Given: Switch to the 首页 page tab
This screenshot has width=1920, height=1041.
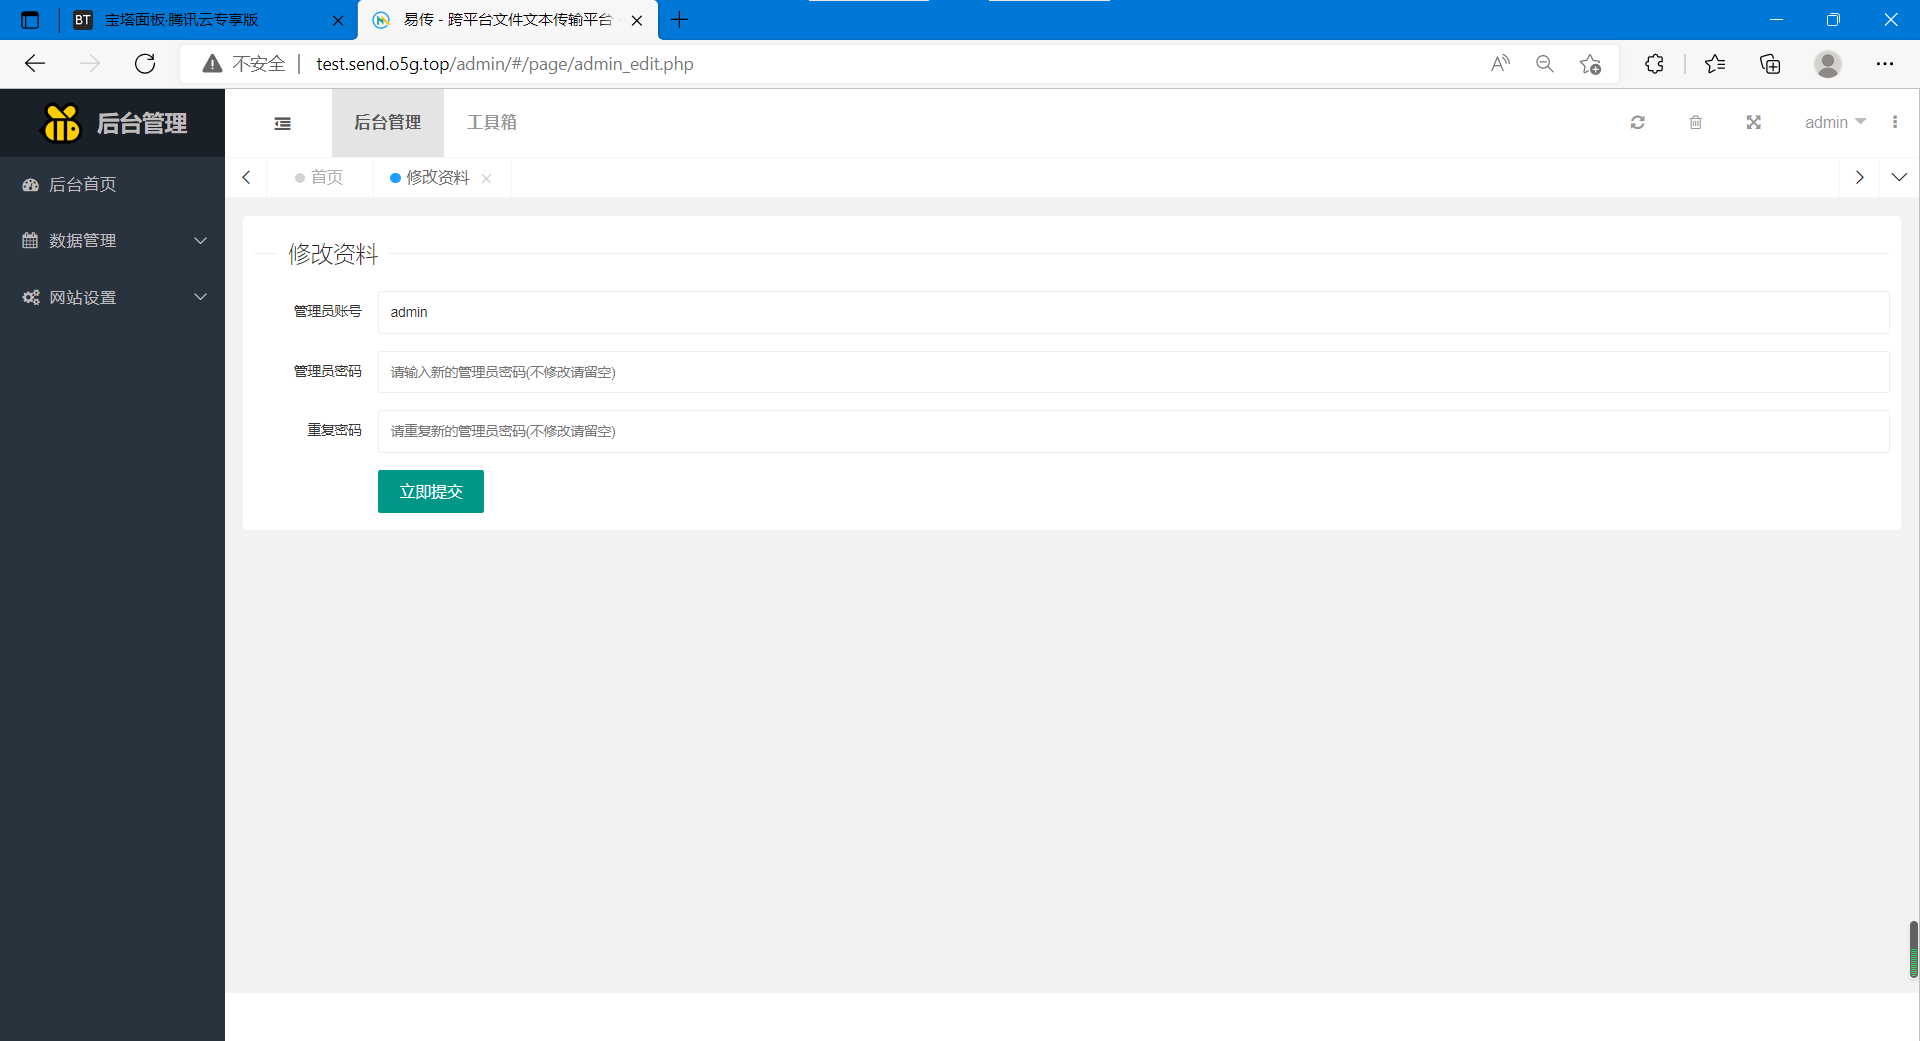Looking at the screenshot, I should pos(320,177).
